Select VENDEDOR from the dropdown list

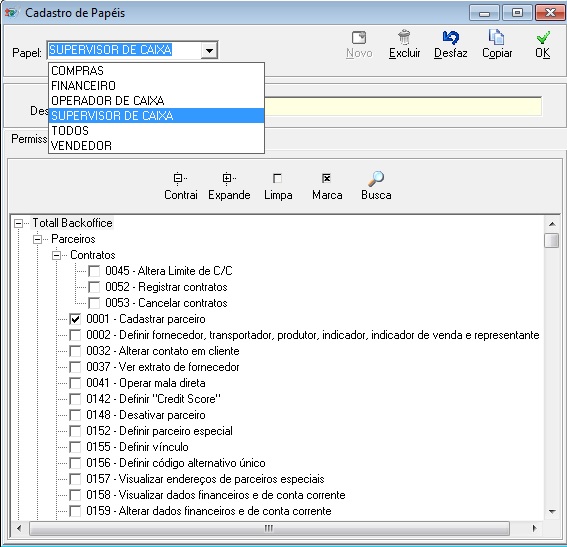[x=156, y=146]
